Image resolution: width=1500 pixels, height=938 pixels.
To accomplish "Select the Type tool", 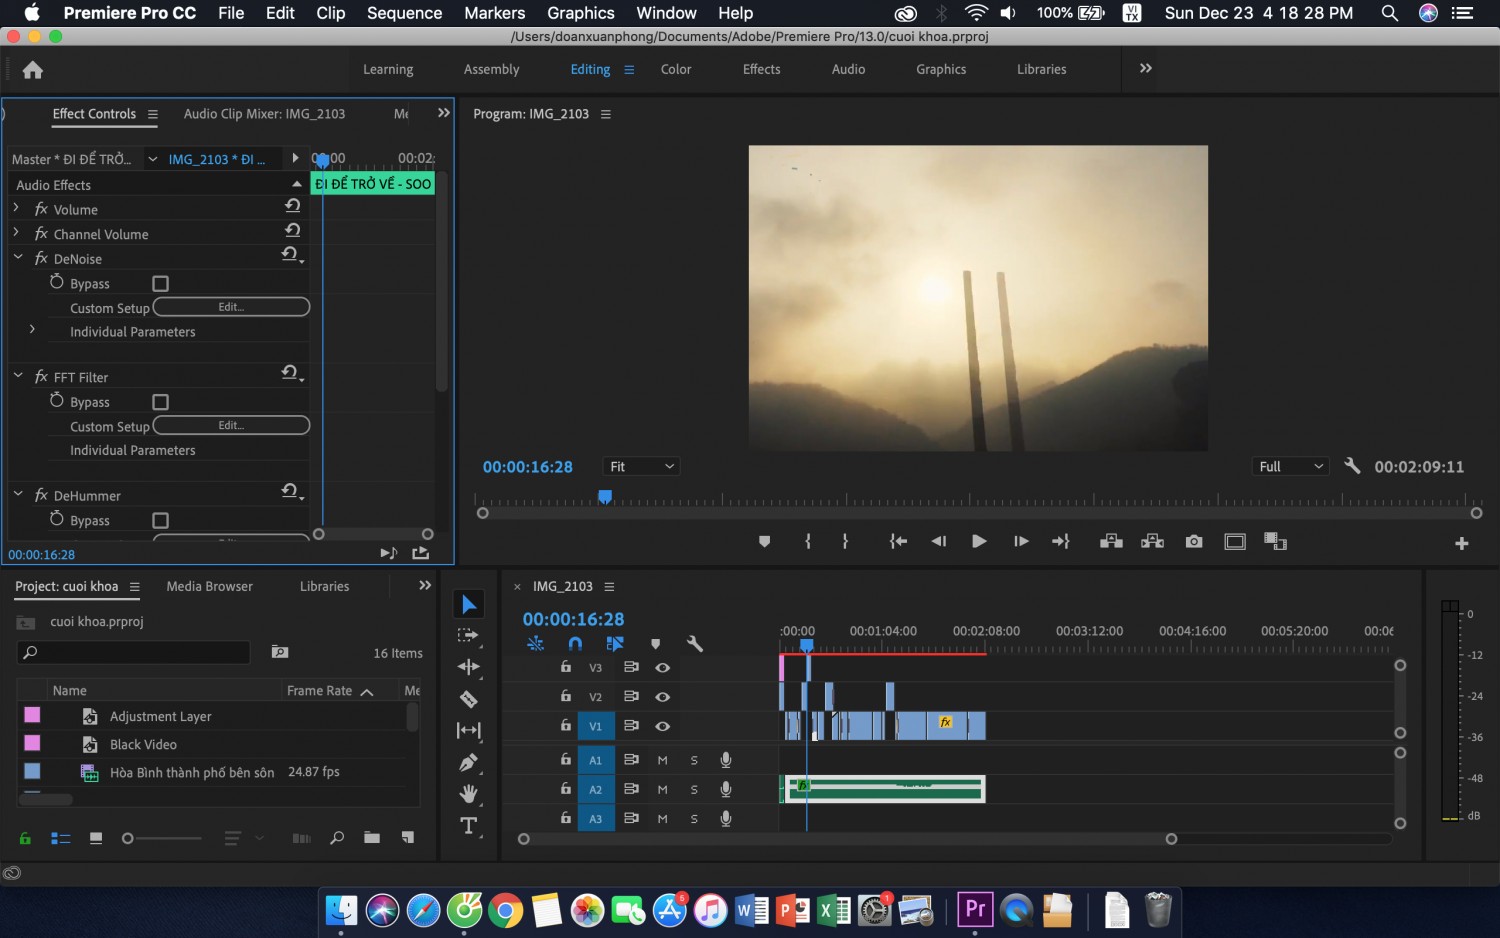I will point(468,826).
